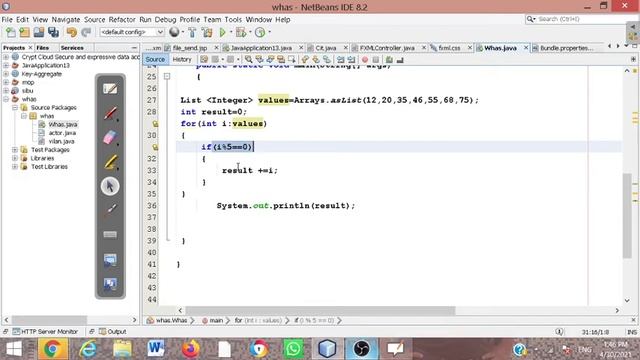Screen dimensions: 640x360
Task: Click the Save All toolbar icon
Action: tap(53, 32)
